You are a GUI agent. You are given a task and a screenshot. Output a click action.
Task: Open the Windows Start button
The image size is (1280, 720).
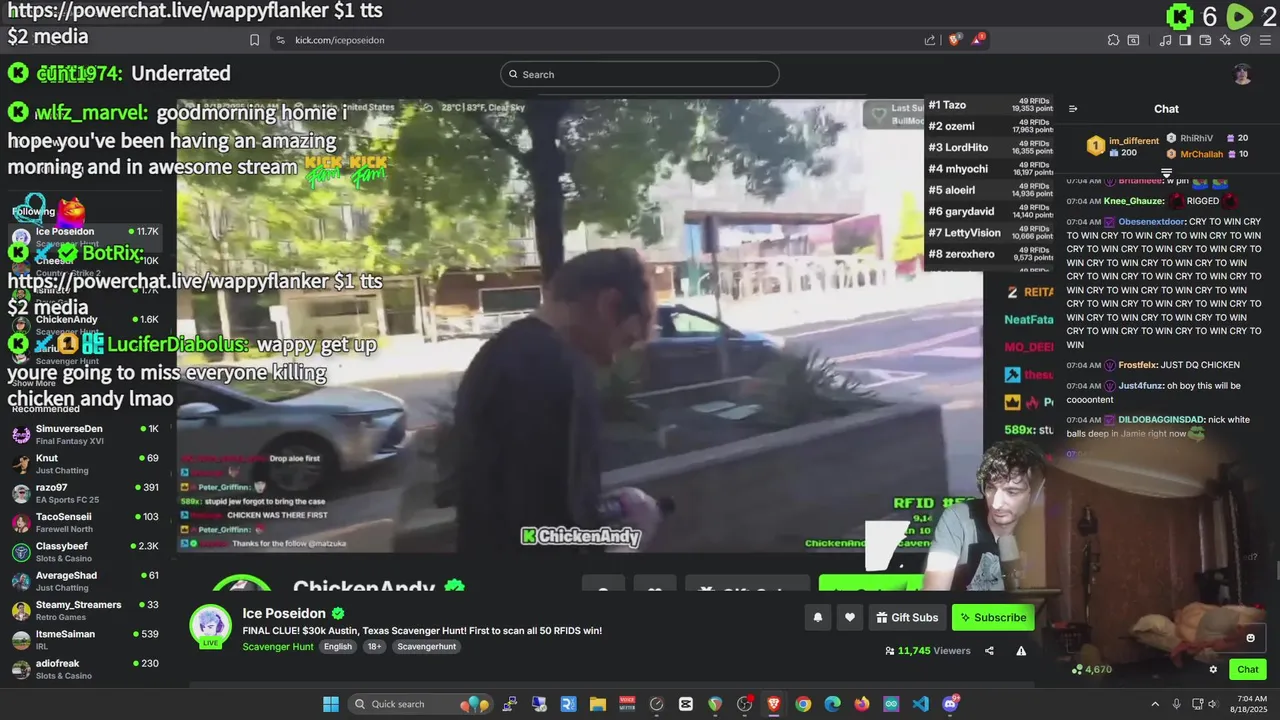tap(330, 704)
